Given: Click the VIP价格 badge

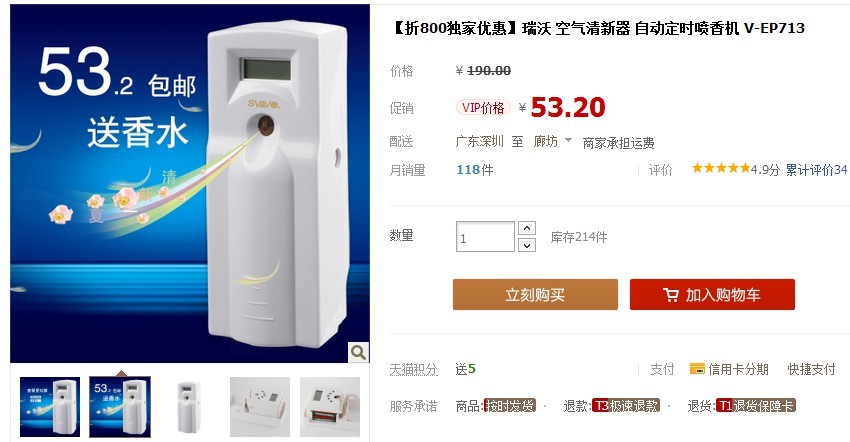Looking at the screenshot, I should [483, 107].
